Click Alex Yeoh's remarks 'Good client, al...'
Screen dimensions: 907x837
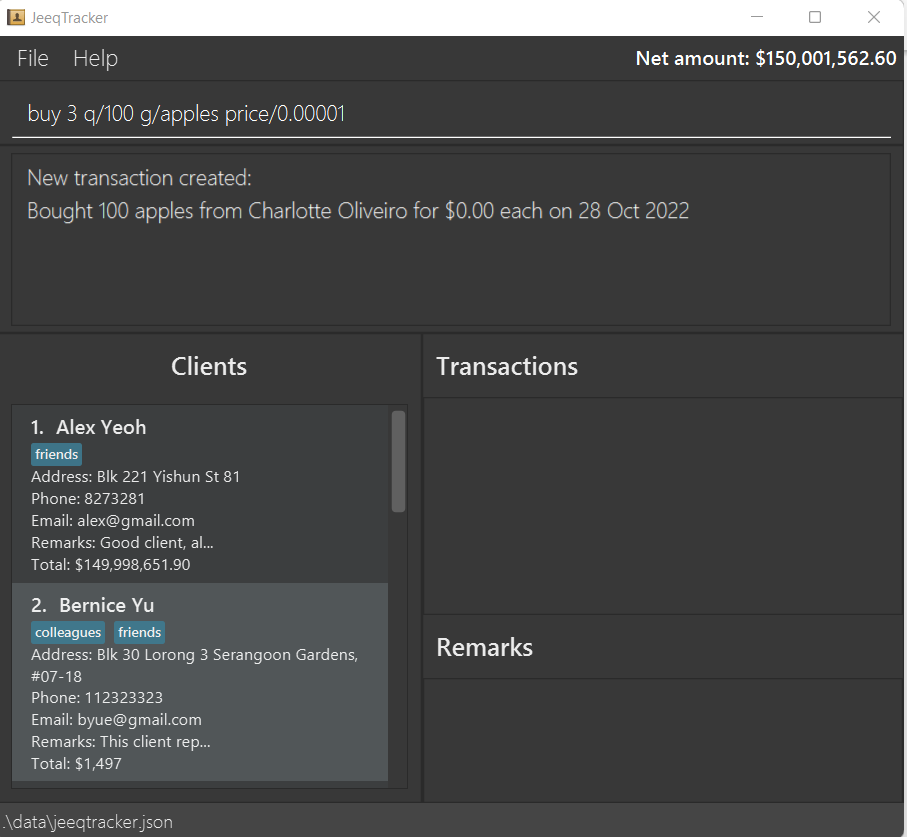click(x=122, y=543)
